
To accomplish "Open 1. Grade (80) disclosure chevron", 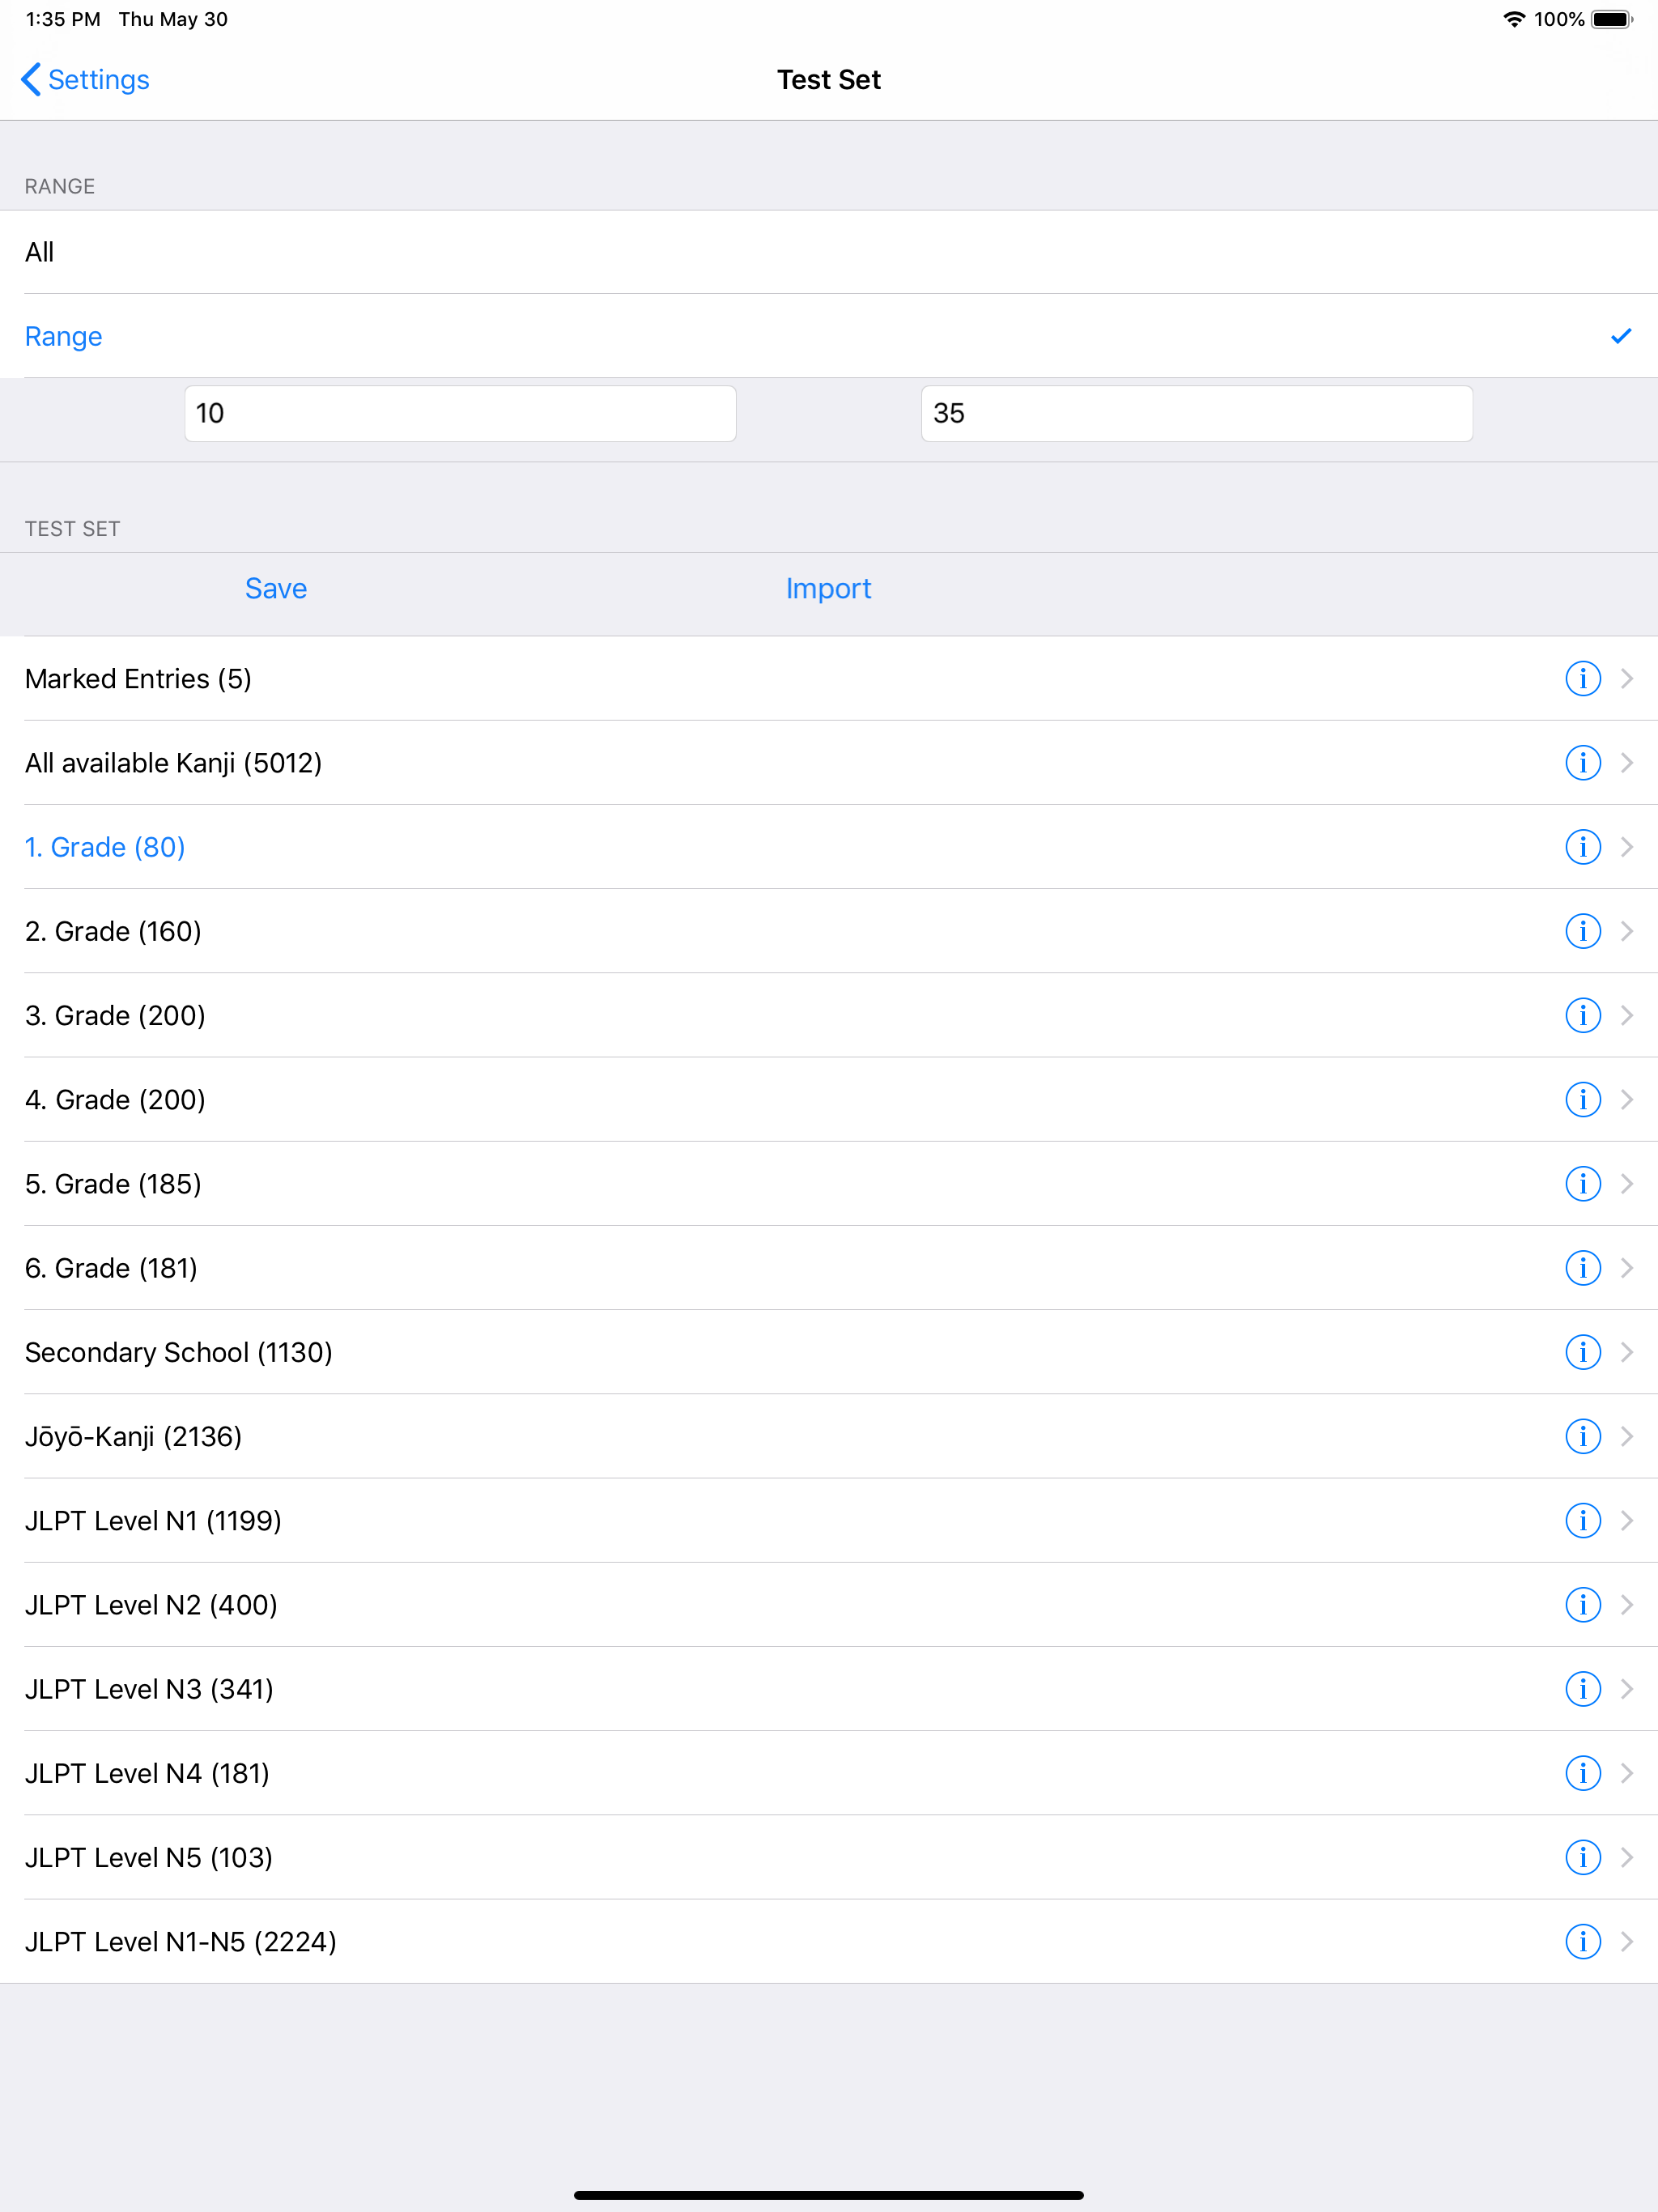I will 1627,846.
